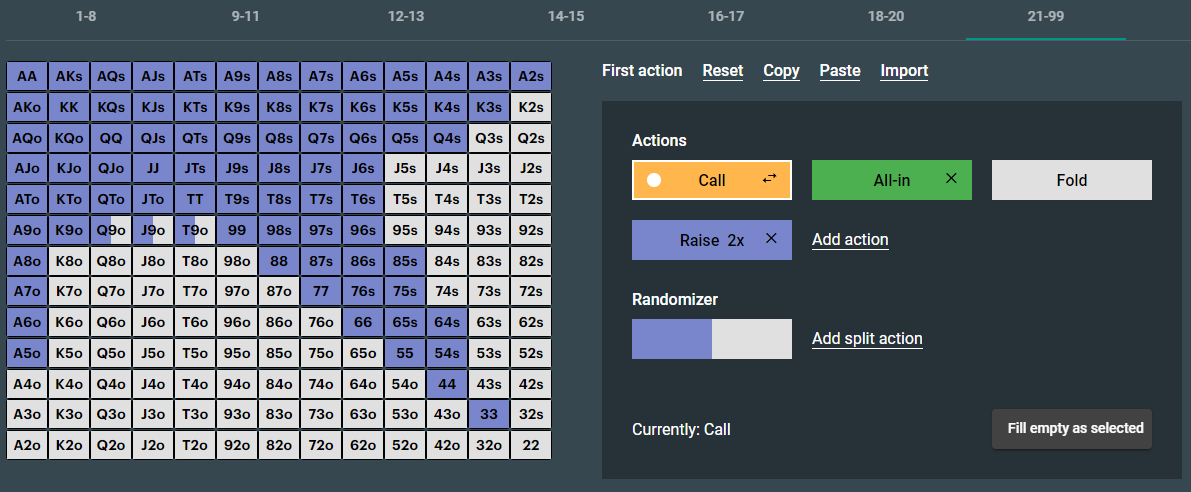The image size is (1191, 492).
Task: Remove the All-in action with its X
Action: tap(950, 178)
